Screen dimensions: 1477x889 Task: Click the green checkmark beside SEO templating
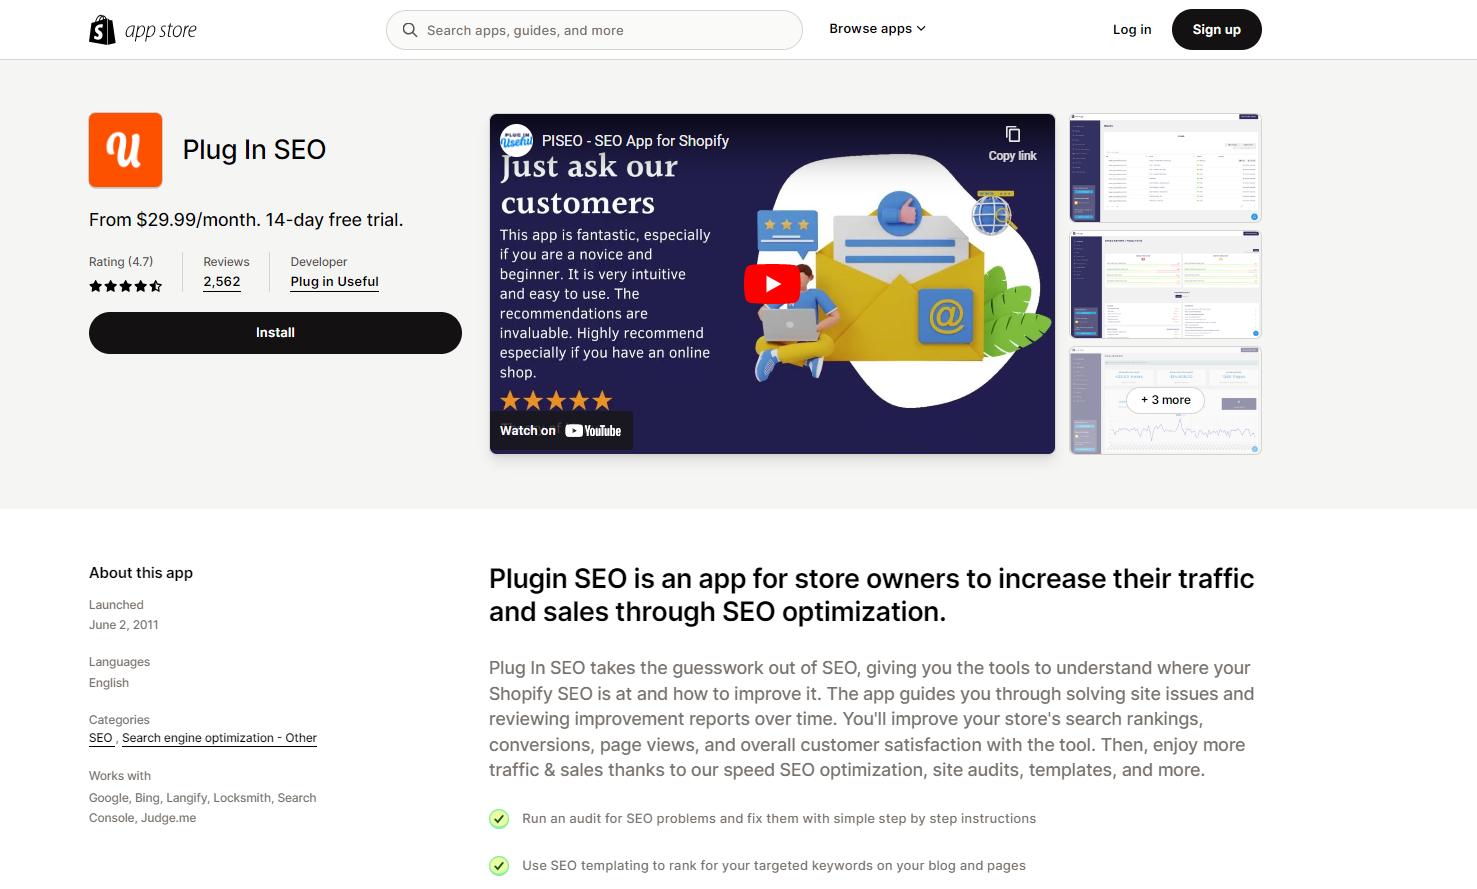tap(499, 866)
